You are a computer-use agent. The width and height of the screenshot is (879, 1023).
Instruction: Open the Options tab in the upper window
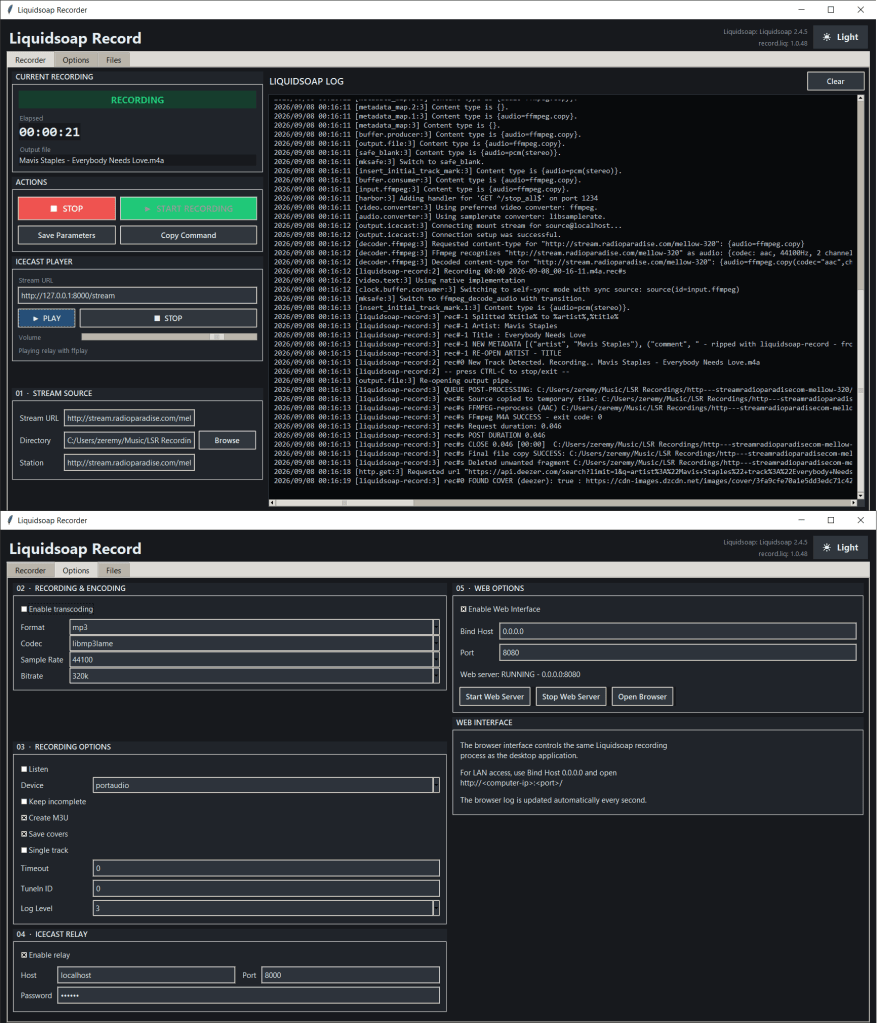pyautogui.click(x=76, y=60)
